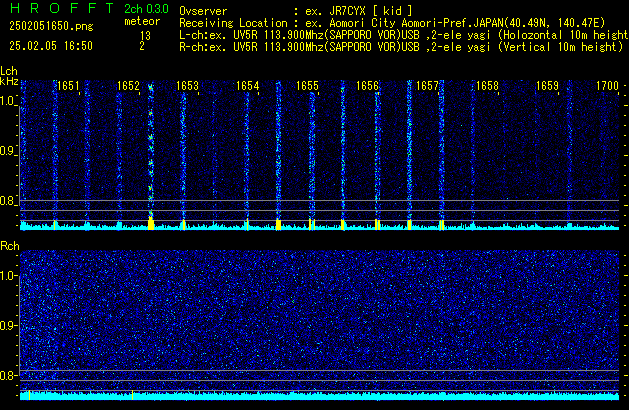Click the file name '2502051650.png'

coord(51,26)
